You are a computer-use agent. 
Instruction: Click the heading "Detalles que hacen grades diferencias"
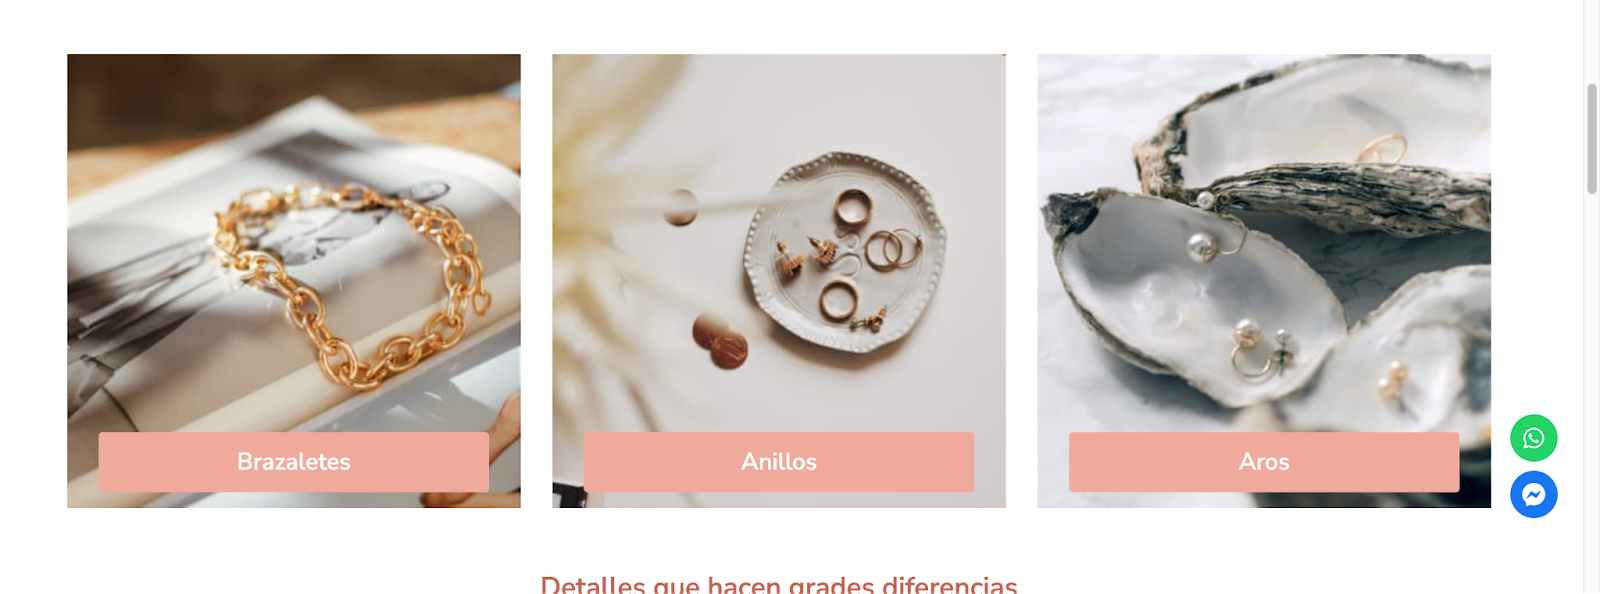coord(779,584)
